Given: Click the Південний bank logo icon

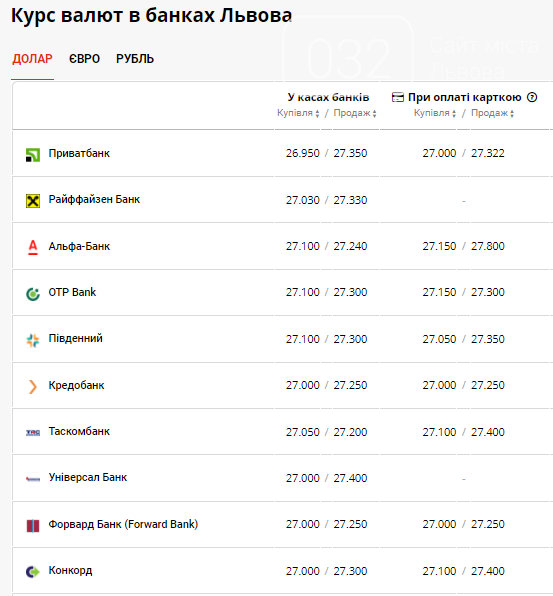Looking at the screenshot, I should click(33, 340).
